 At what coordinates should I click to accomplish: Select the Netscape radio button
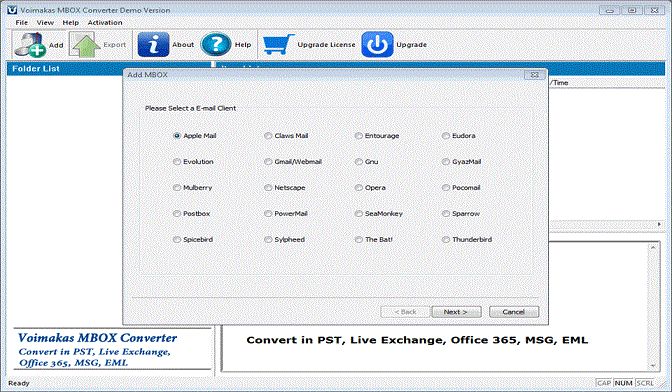pos(268,188)
